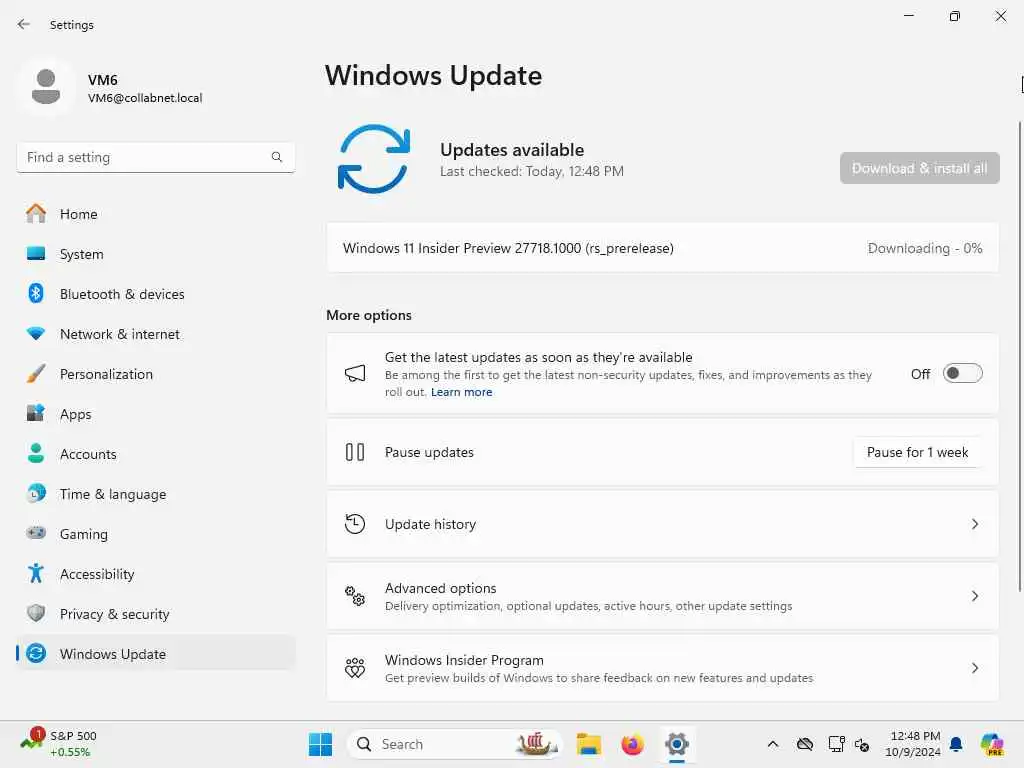Click the System monitor icon
The height and width of the screenshot is (768, 1024).
36,253
